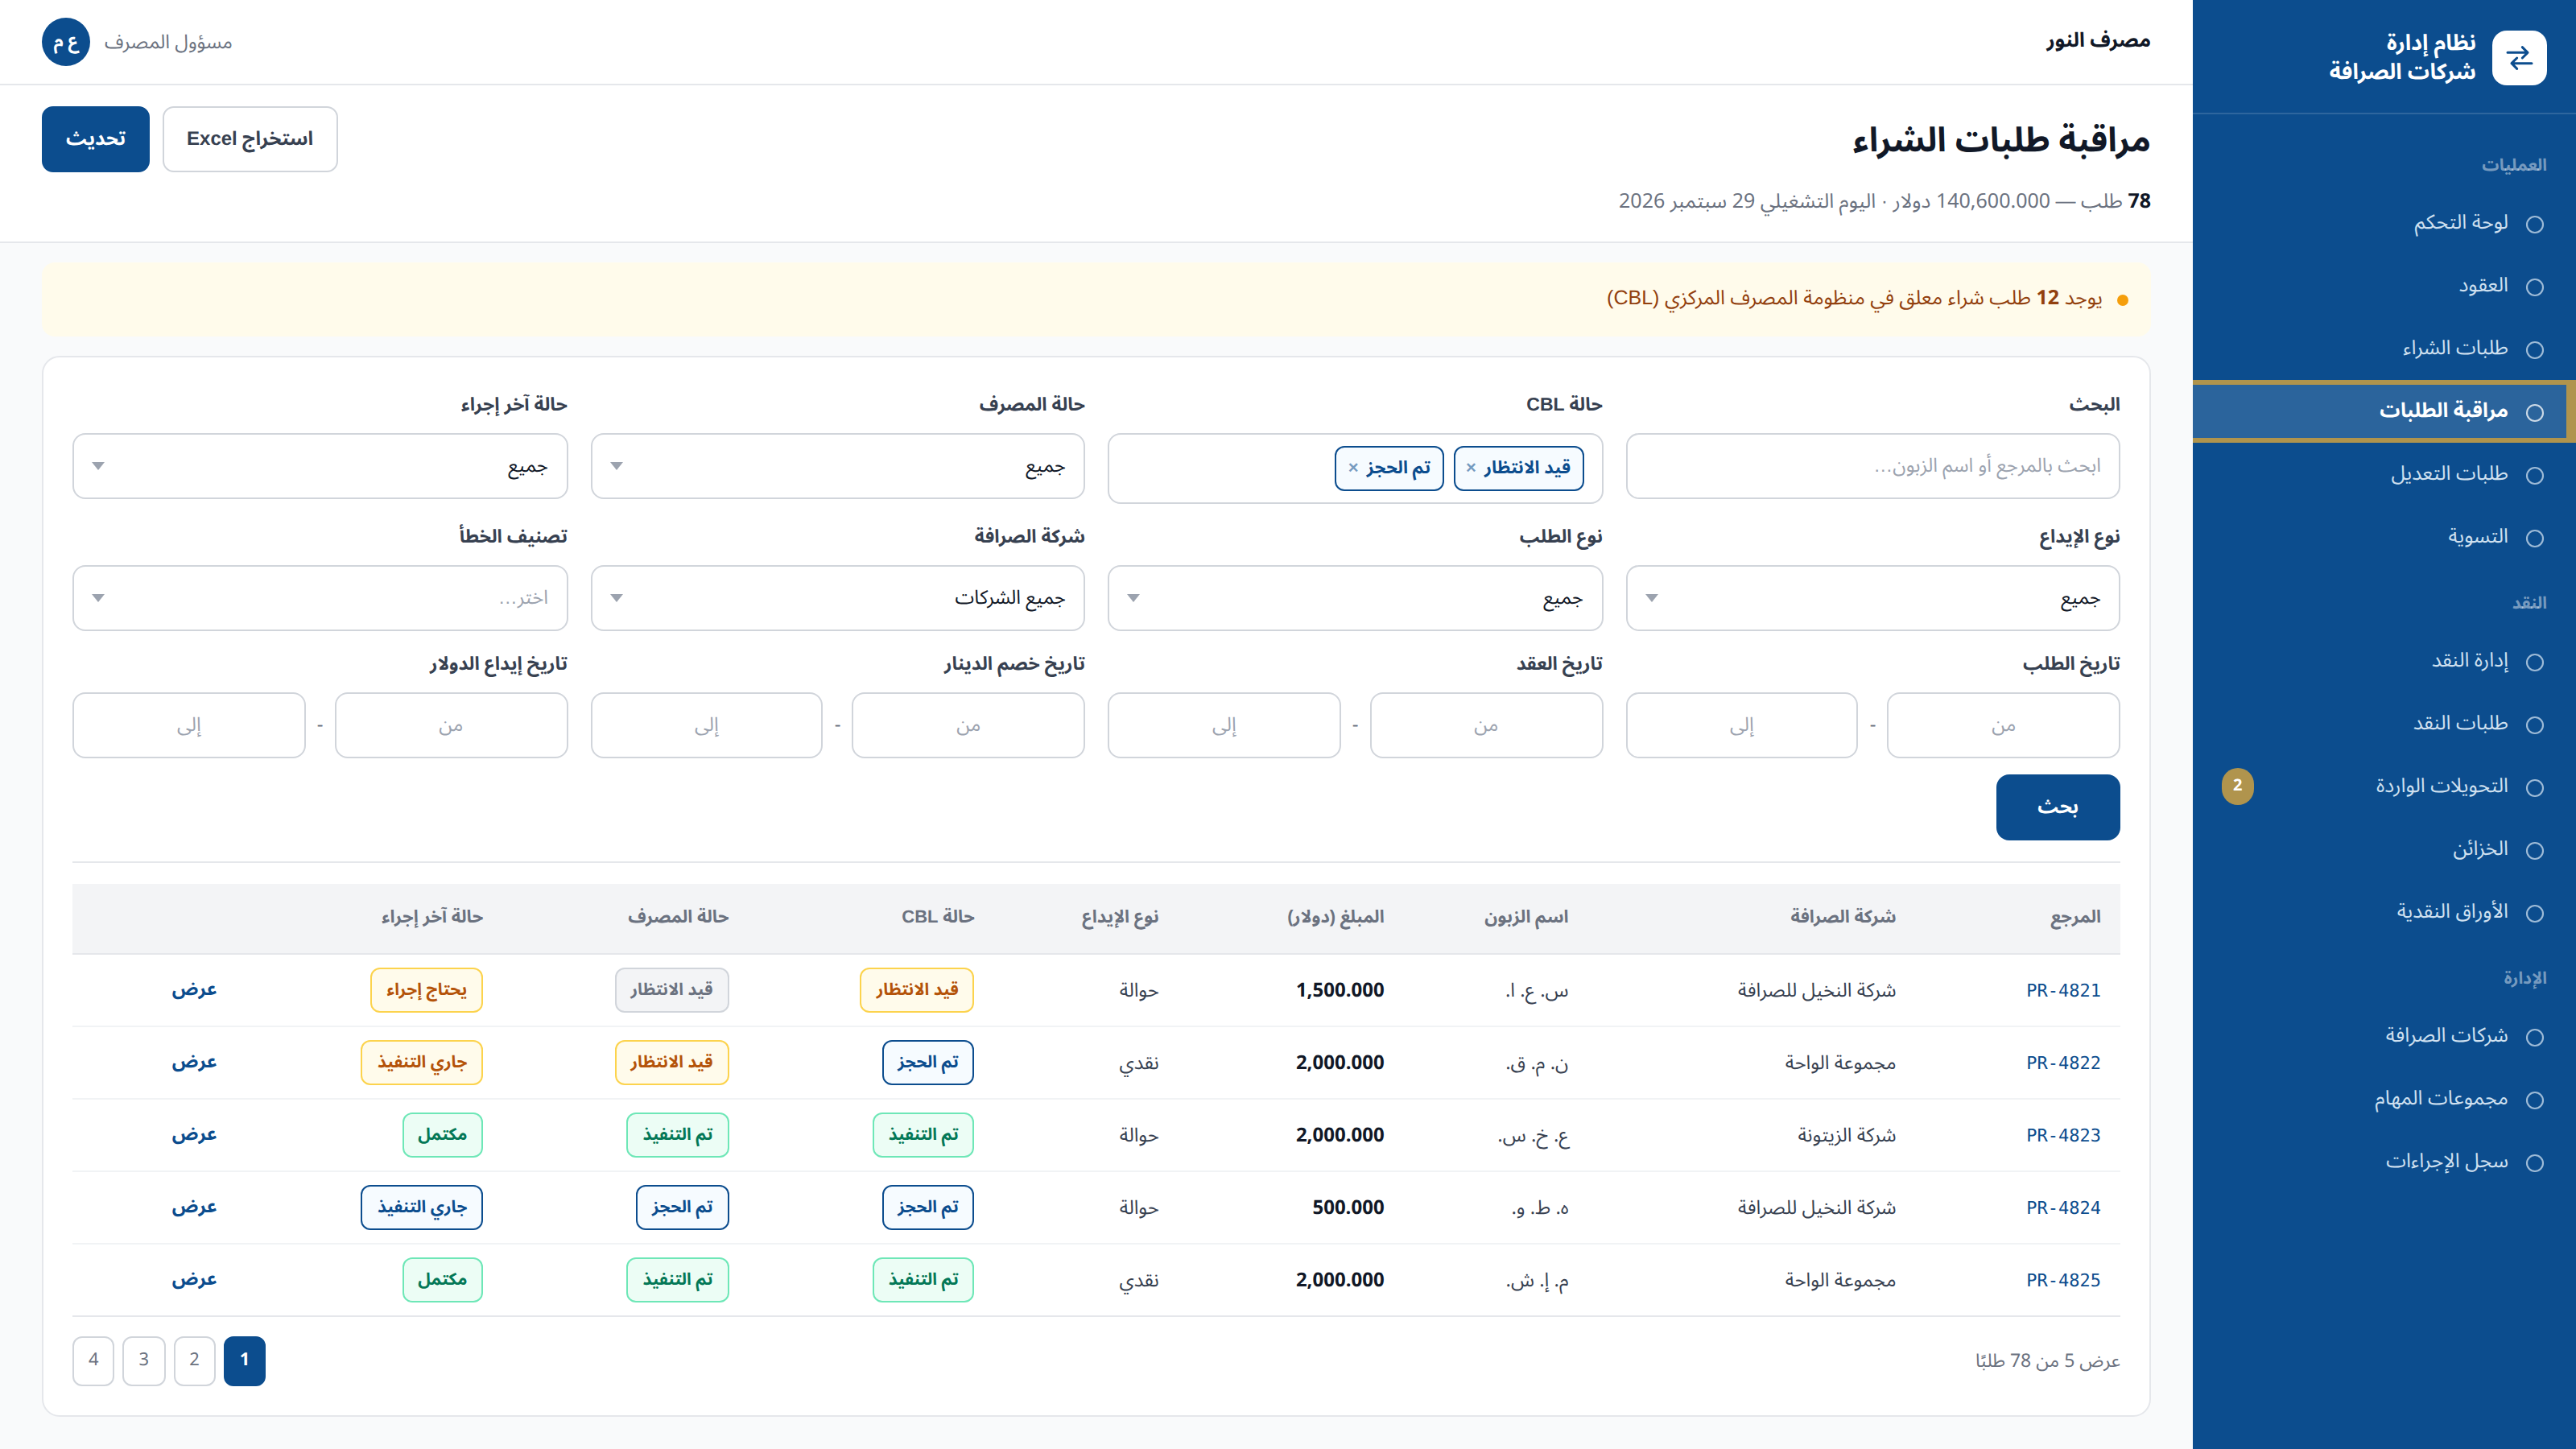Viewport: 2576px width, 1449px height.
Task: Click عرض for row PR-4821
Action: tap(194, 990)
